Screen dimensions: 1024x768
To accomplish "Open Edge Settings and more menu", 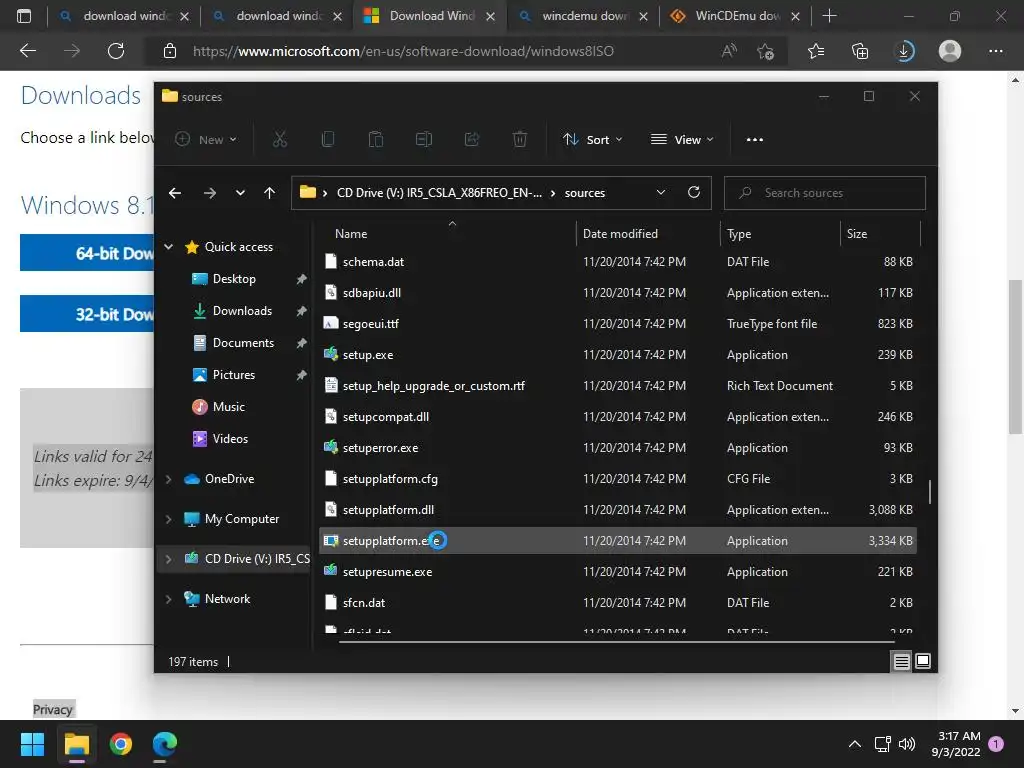I will [996, 51].
